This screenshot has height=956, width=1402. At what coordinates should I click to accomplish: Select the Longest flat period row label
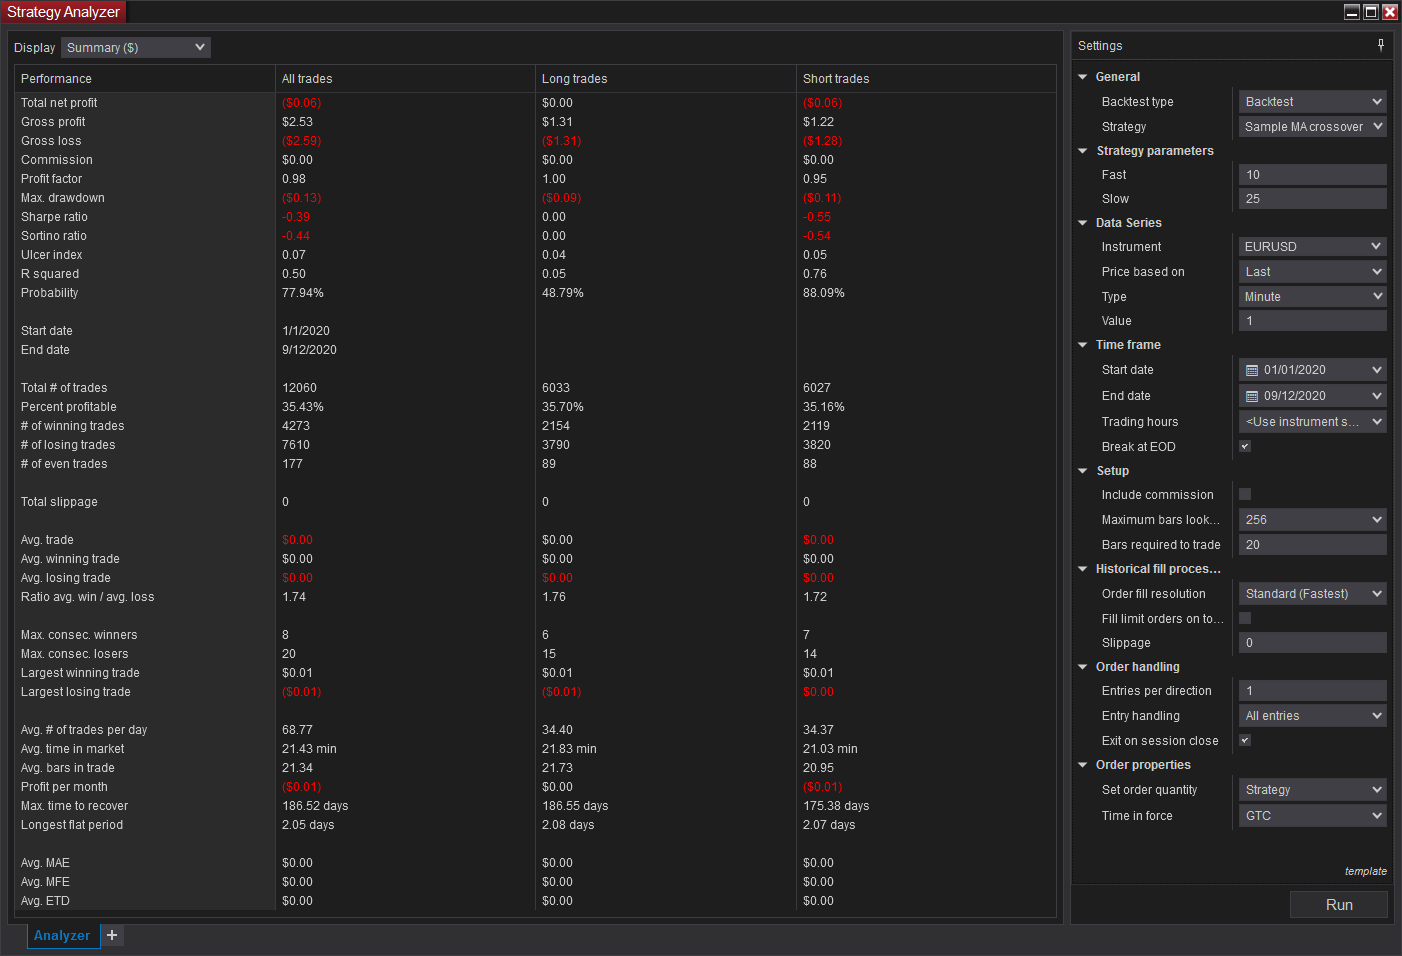tap(72, 825)
